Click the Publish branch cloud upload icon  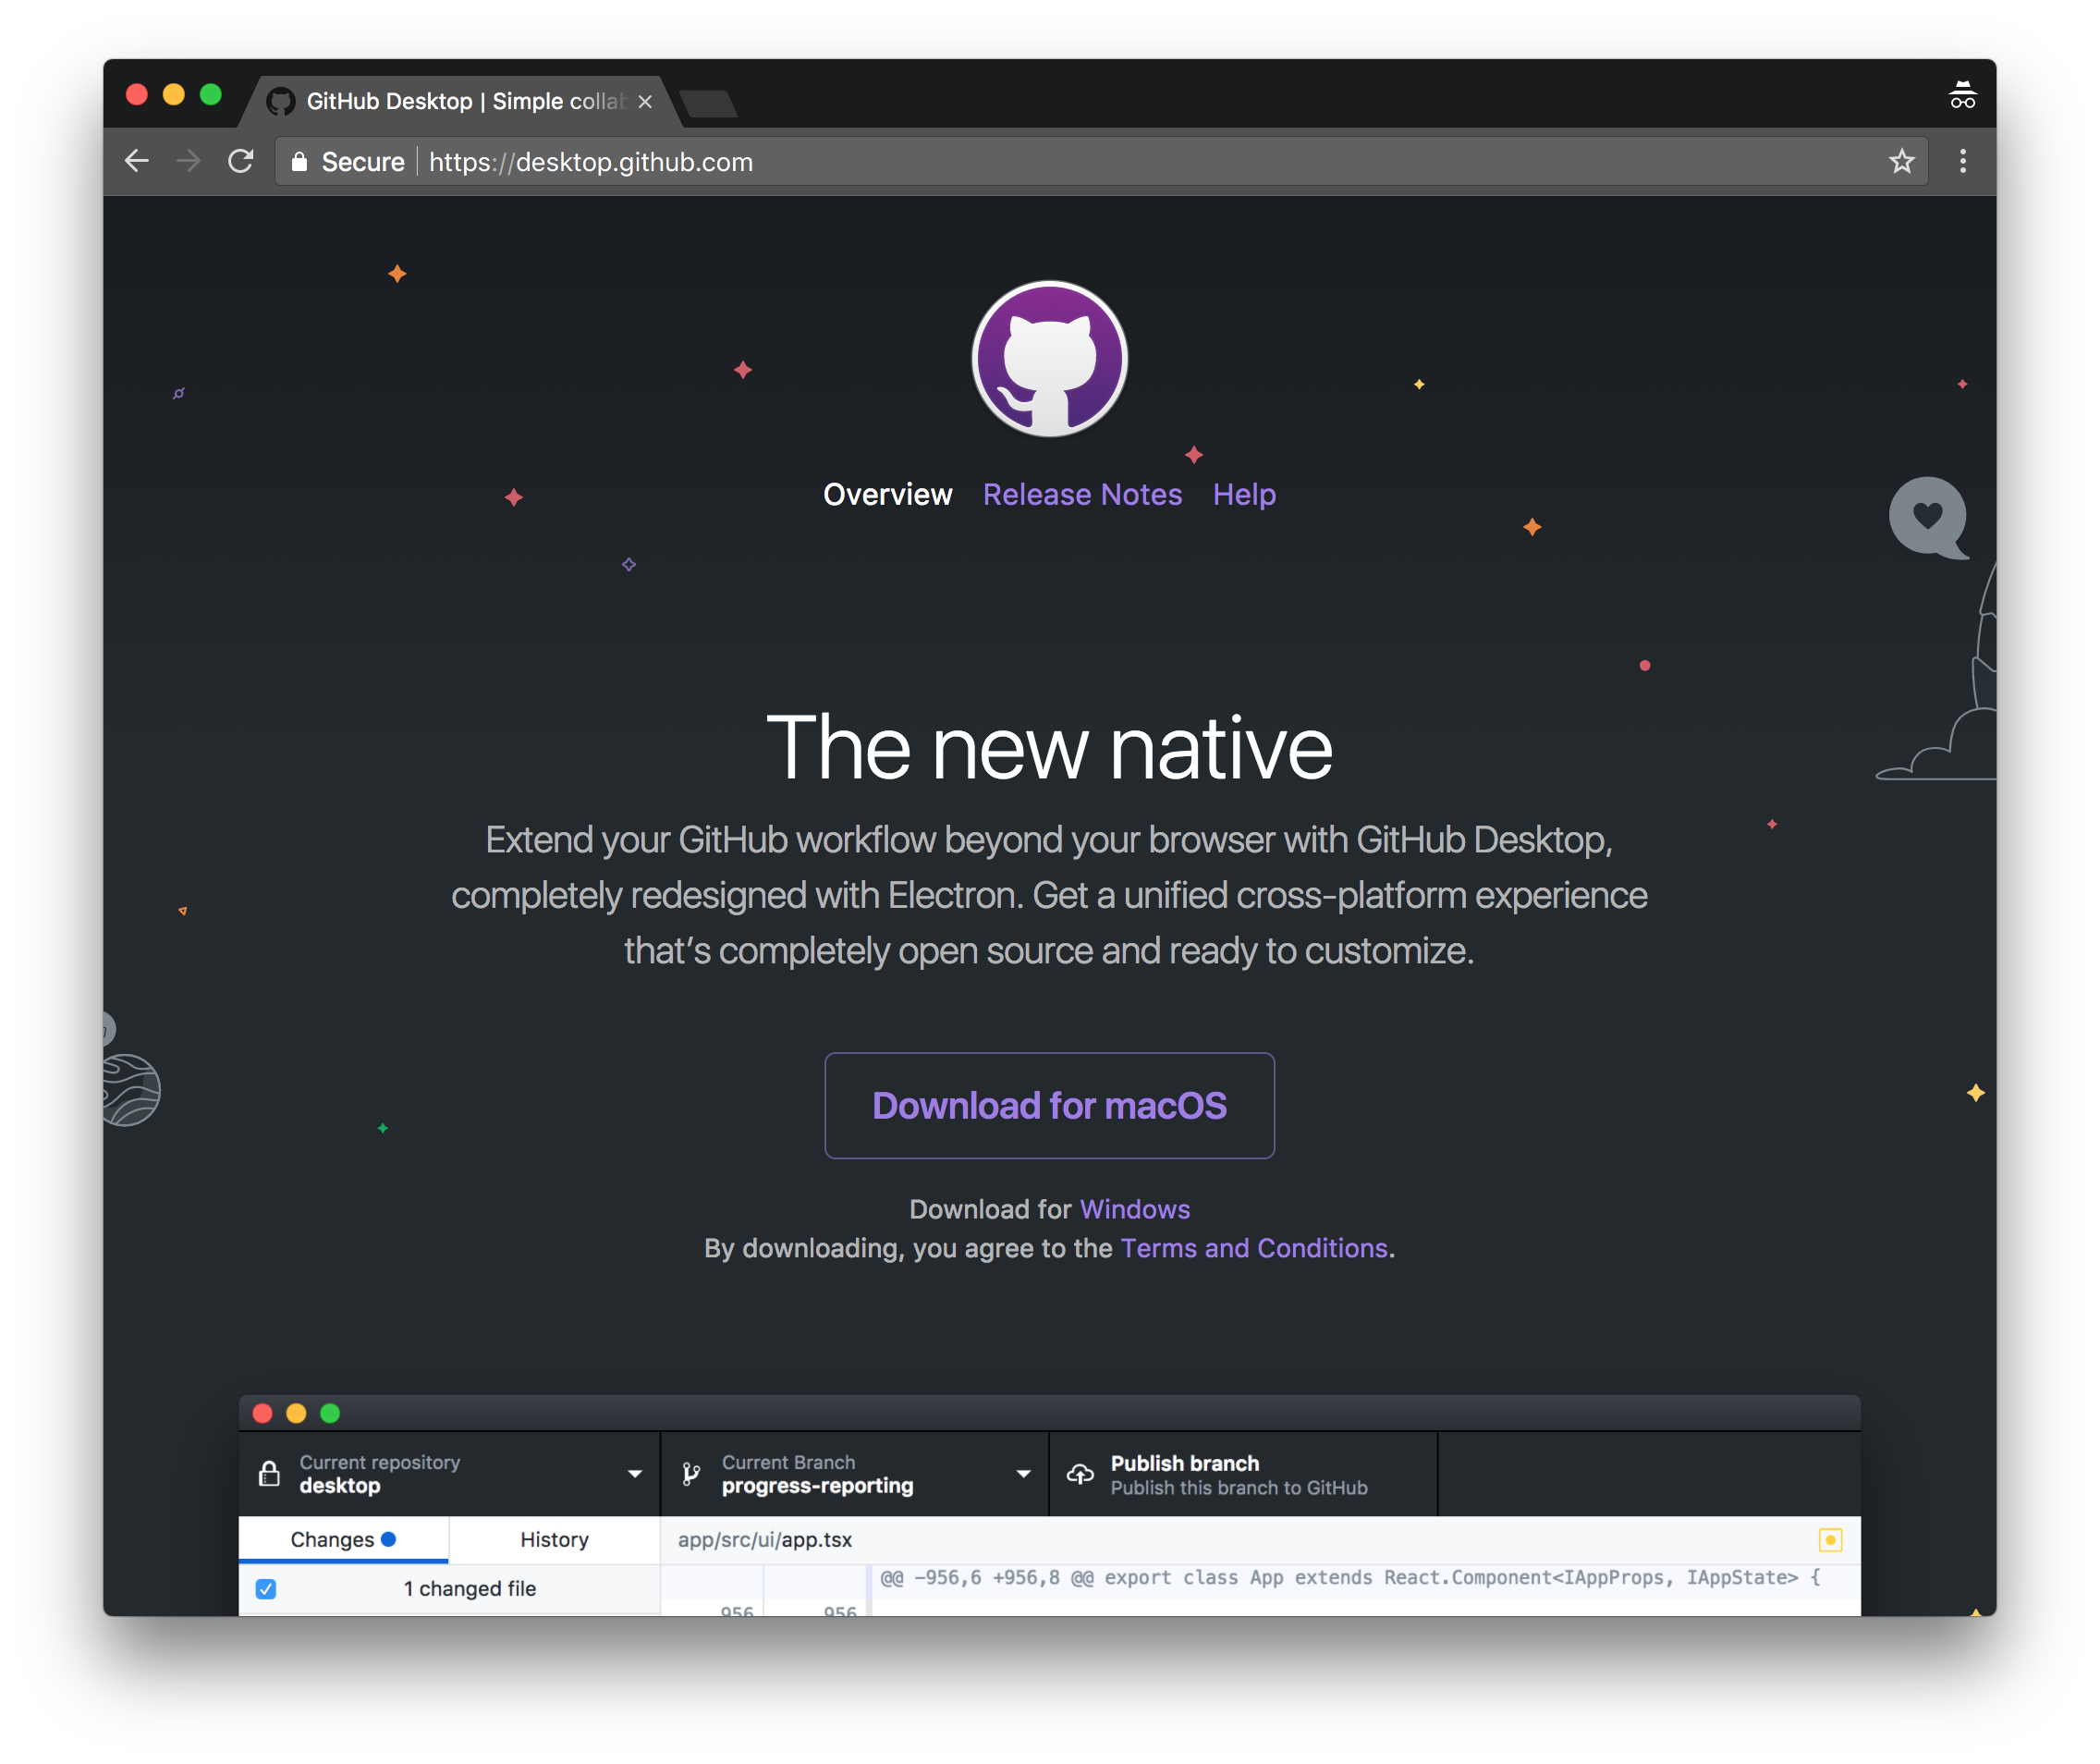(x=1080, y=1474)
